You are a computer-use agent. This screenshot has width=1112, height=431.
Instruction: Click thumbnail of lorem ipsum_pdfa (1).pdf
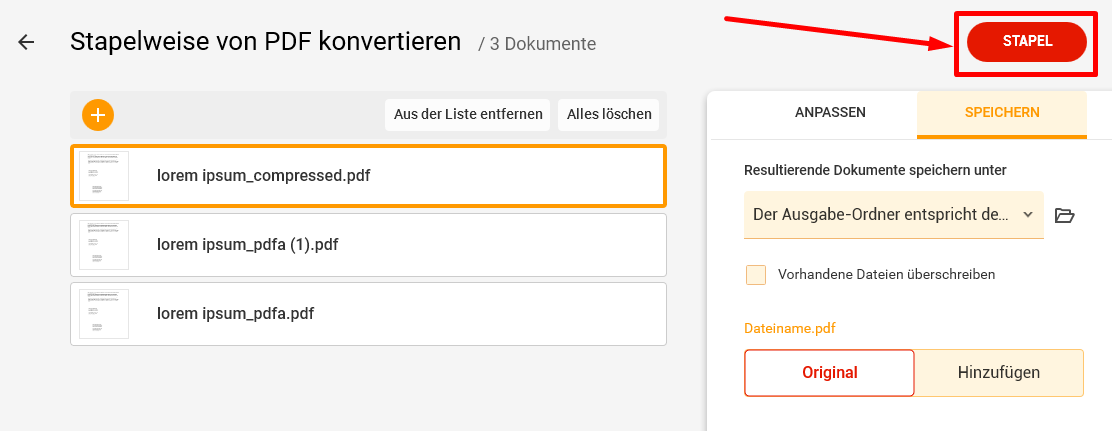104,245
